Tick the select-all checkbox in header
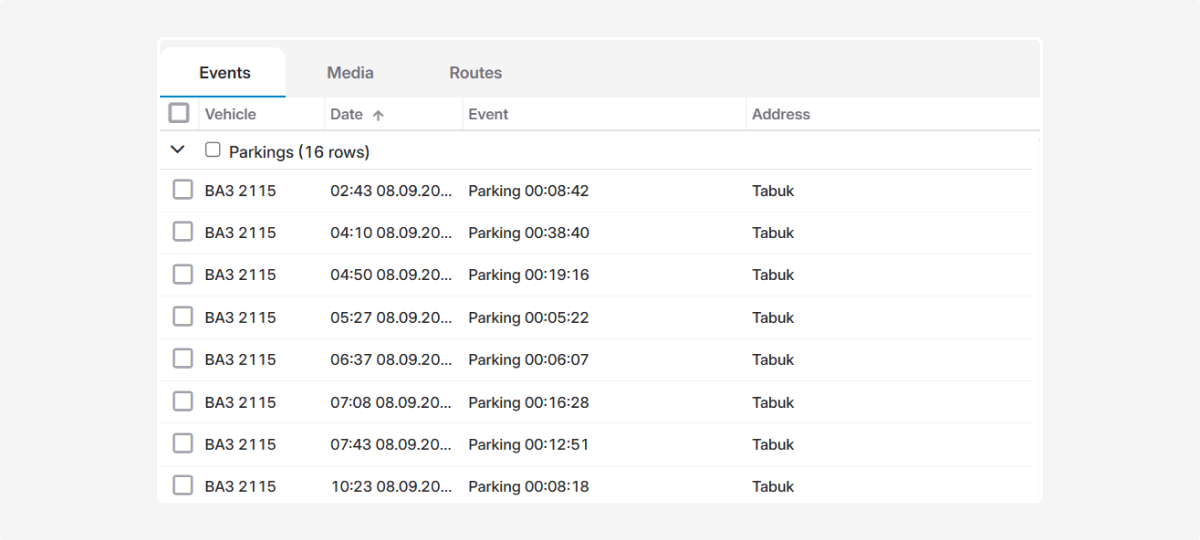 coord(179,113)
